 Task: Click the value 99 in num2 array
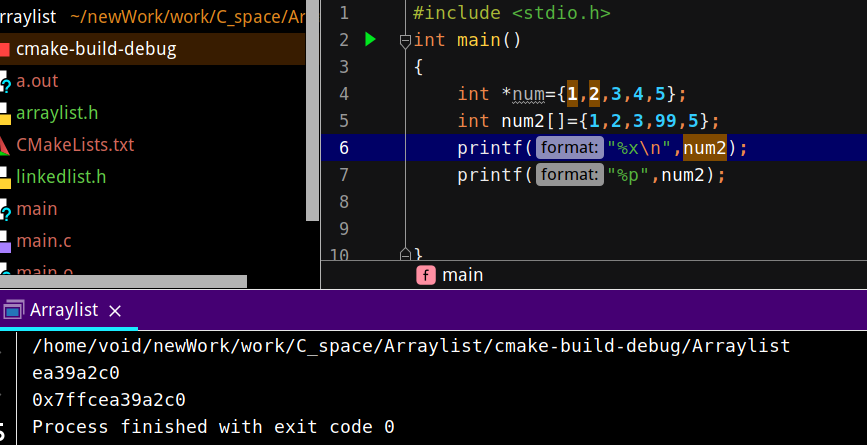[665, 121]
